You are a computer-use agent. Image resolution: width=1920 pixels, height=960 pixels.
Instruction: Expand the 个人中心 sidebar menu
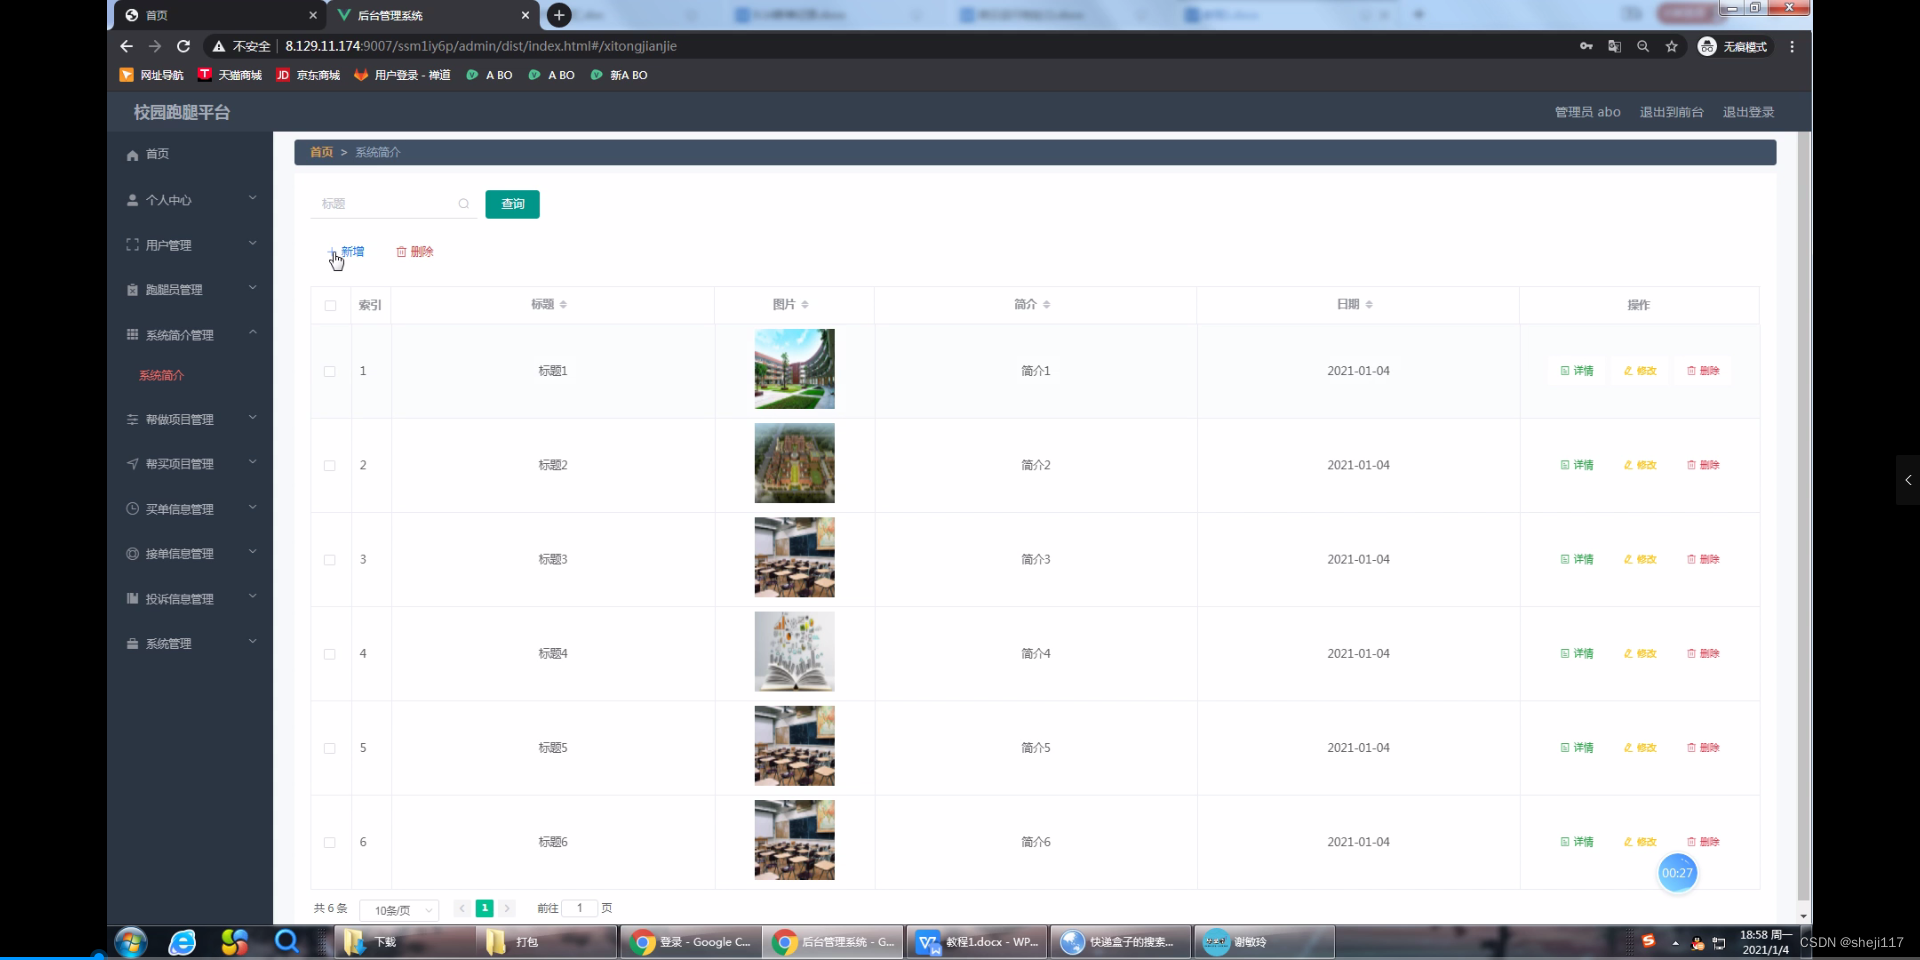point(190,200)
